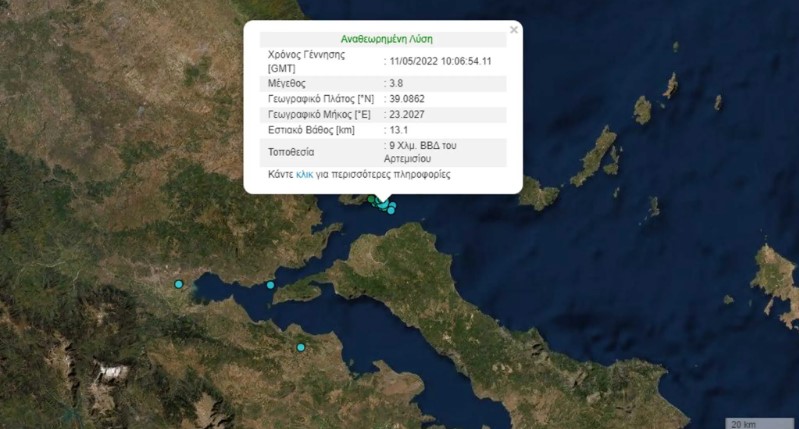Select the westernmost cyan earthquake marker on the mainland
This screenshot has width=799, height=429.
pos(178,284)
